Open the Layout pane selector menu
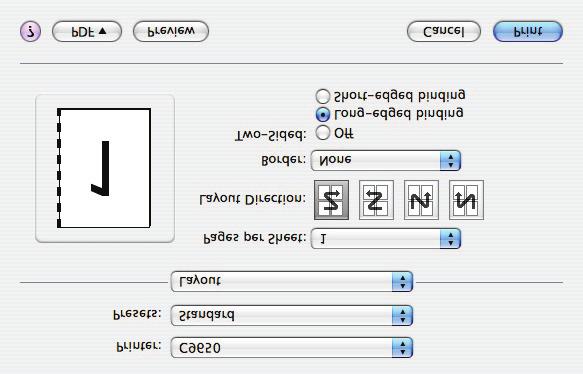Viewport: 583px width, 374px height. 292,281
